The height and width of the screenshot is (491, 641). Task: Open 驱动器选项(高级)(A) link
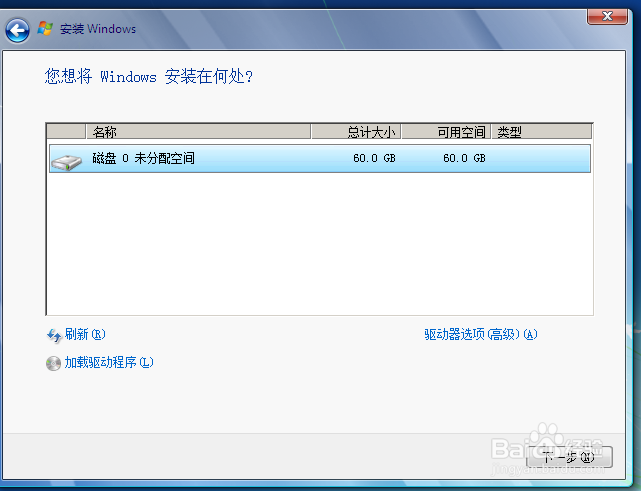pyautogui.click(x=481, y=334)
